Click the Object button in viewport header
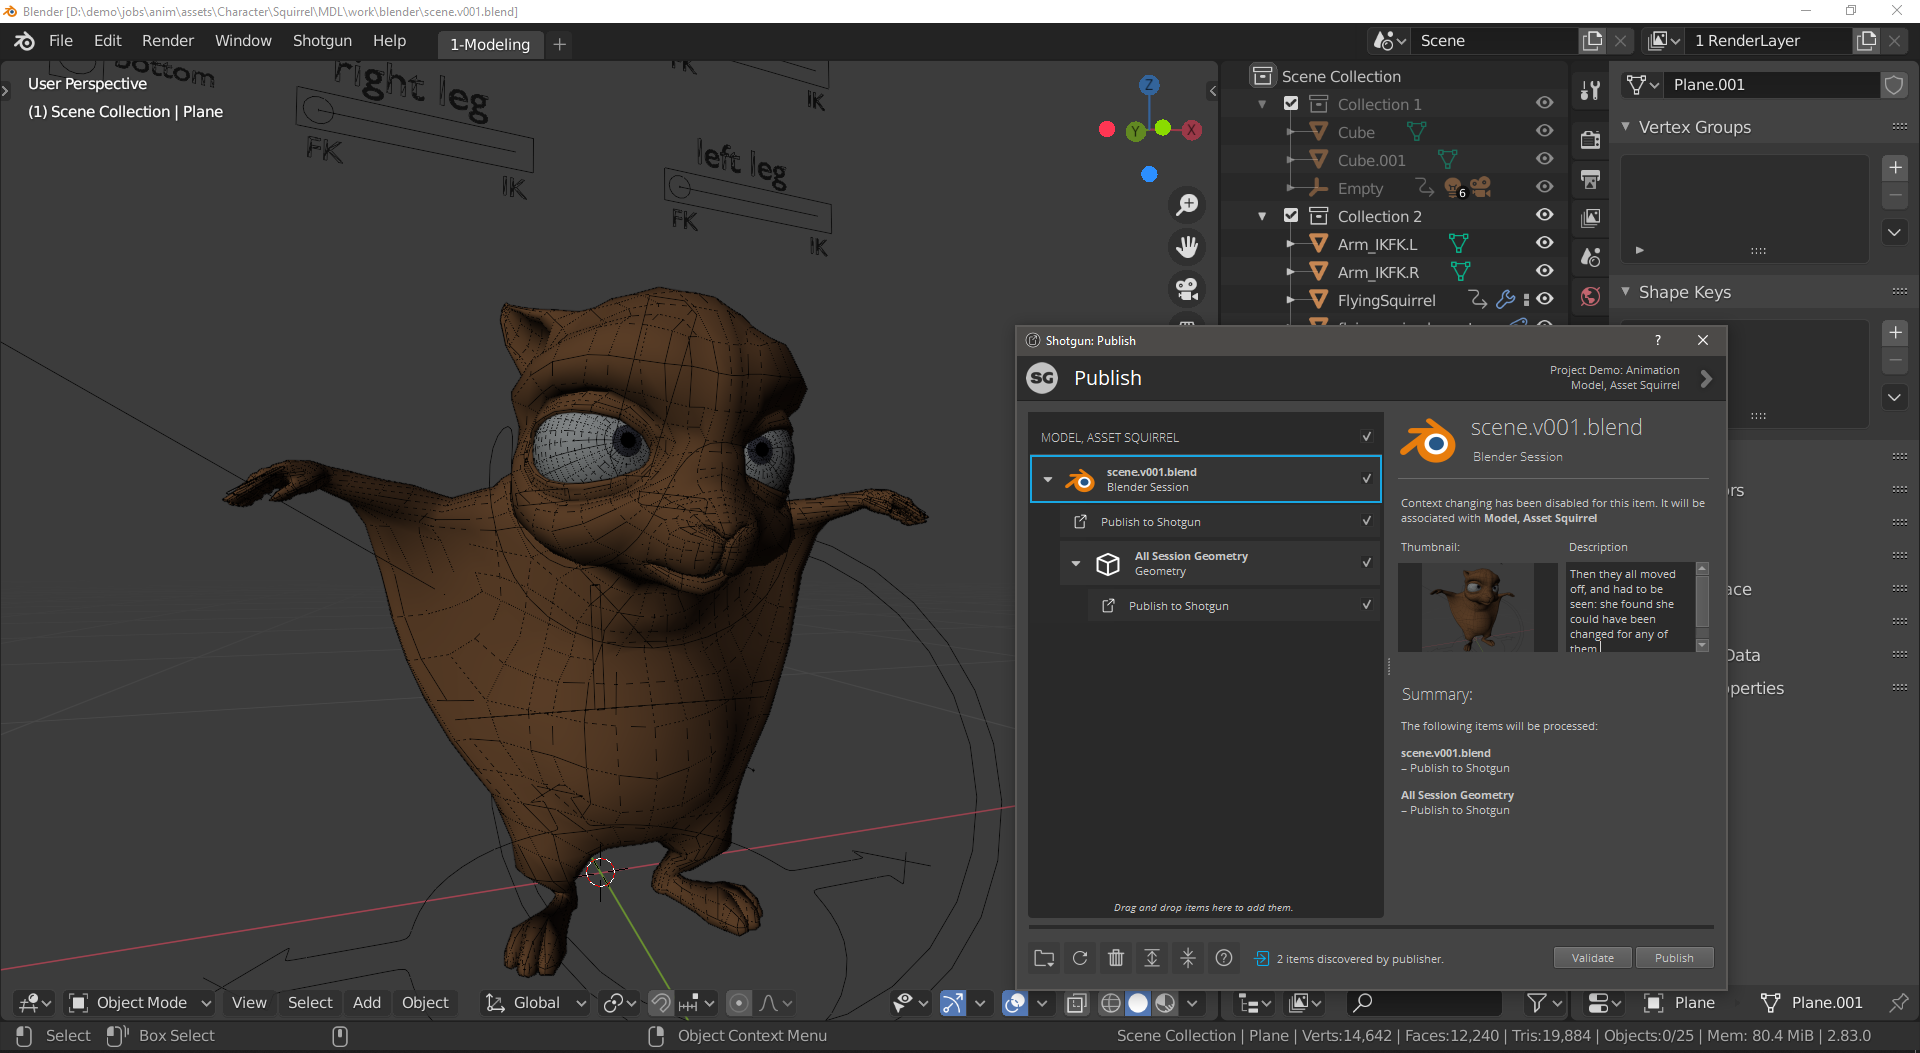The image size is (1920, 1053). (x=425, y=1003)
